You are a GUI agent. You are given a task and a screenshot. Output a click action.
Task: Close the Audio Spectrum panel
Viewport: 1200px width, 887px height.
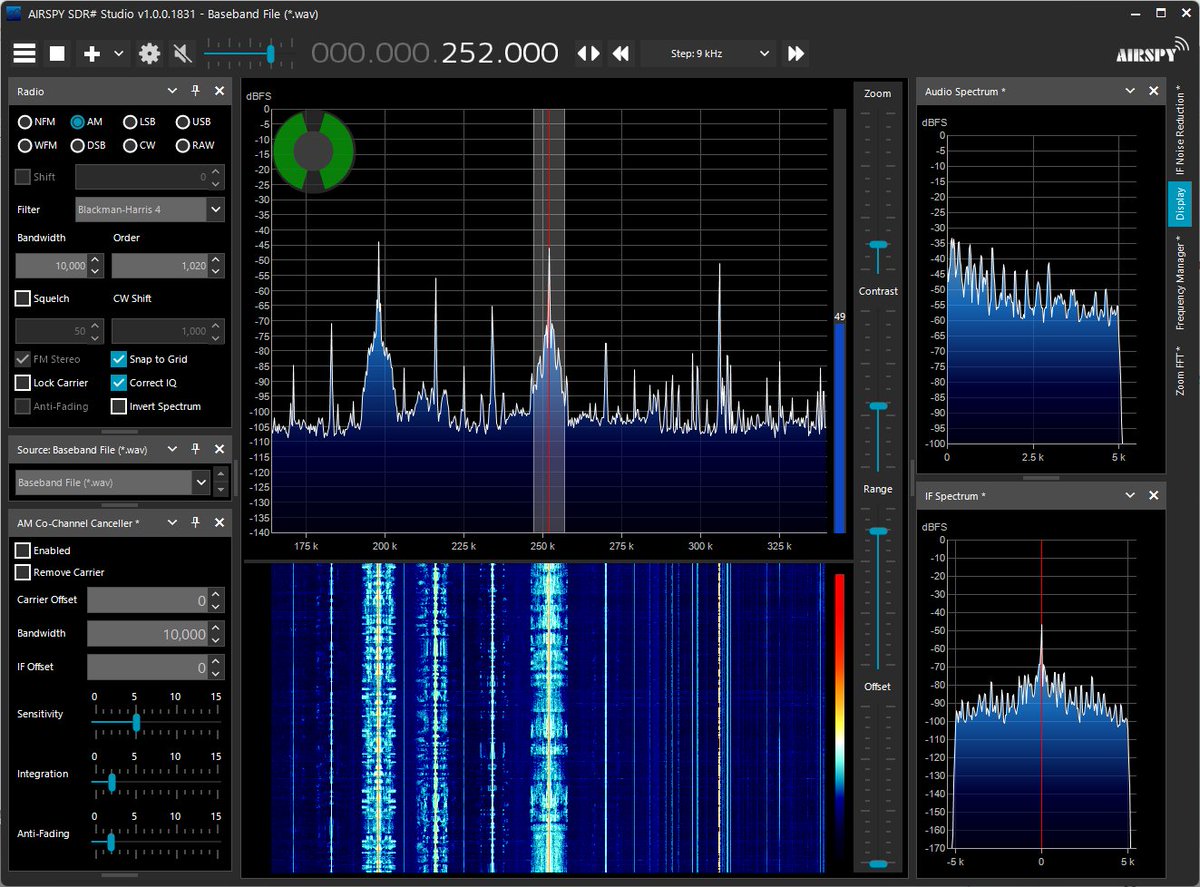(x=1153, y=90)
